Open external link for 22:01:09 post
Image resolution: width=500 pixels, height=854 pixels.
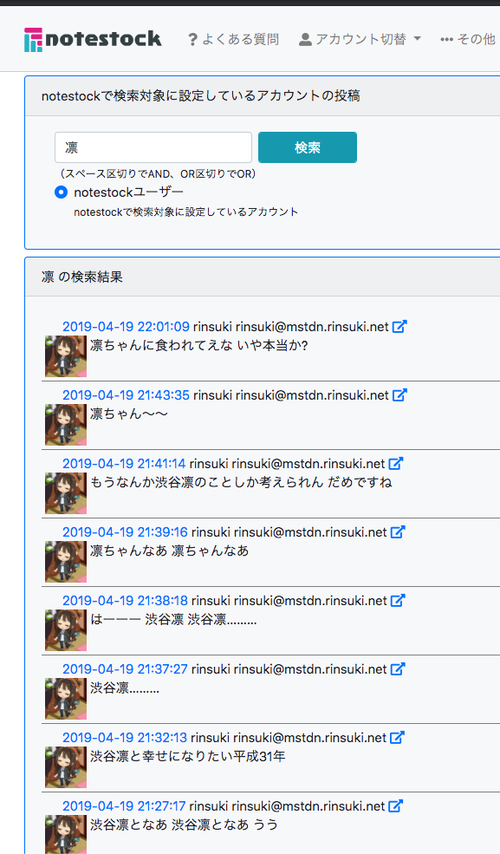399,326
